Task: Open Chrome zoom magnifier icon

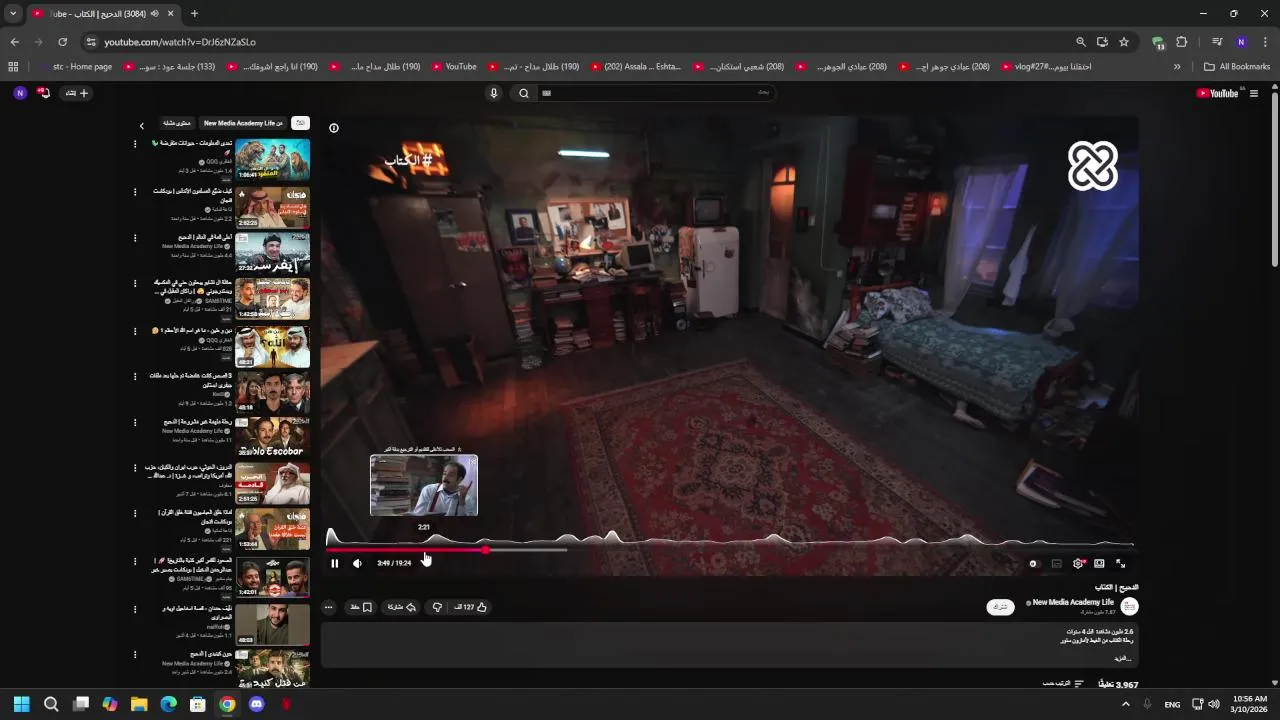Action: pyautogui.click(x=1080, y=42)
